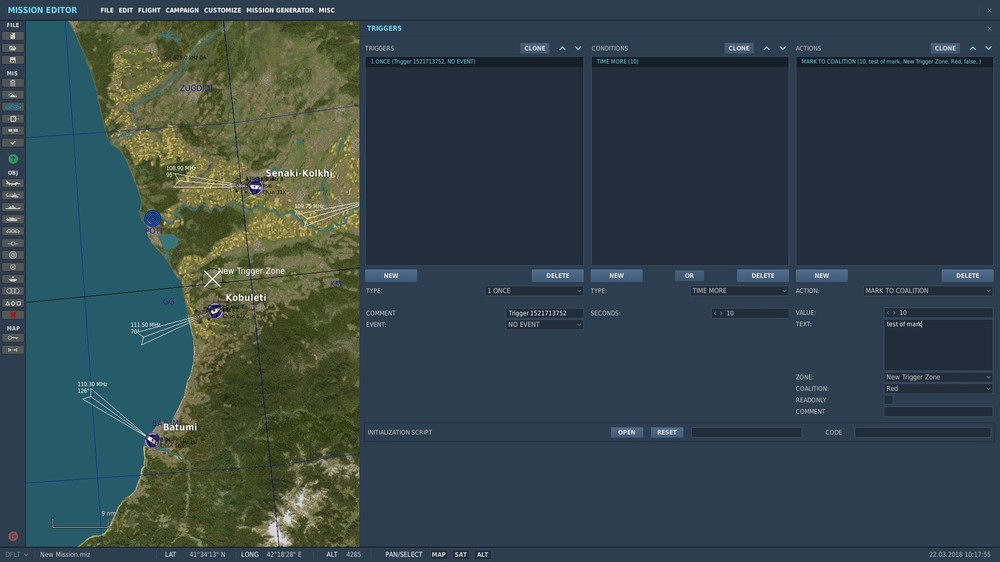The width and height of the screenshot is (1000, 562).
Task: Select the helicopter group icon under OBJ
Action: click(x=12, y=195)
